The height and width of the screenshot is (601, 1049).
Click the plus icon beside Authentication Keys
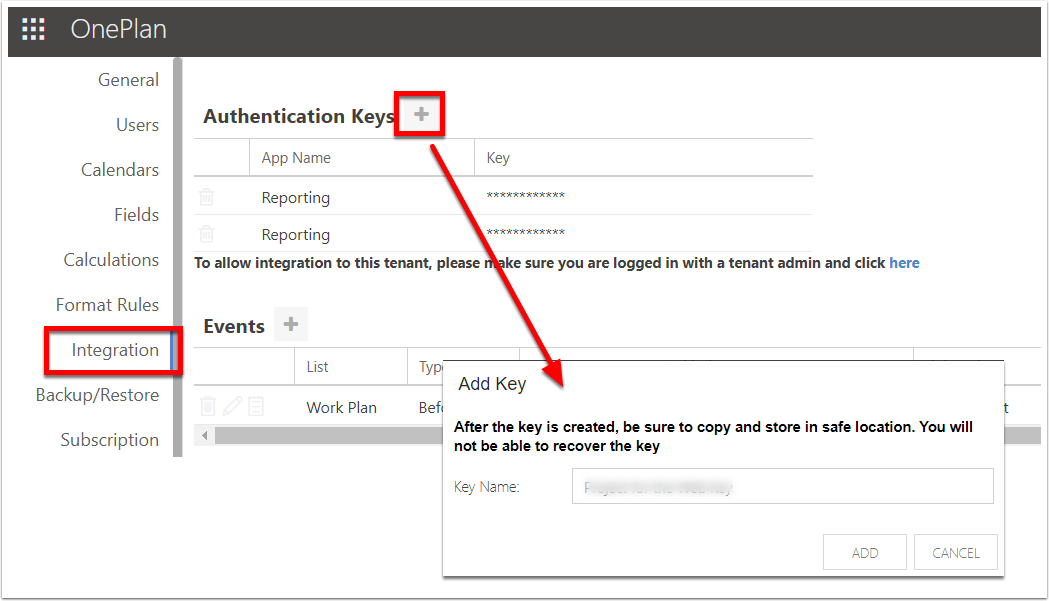pos(419,113)
